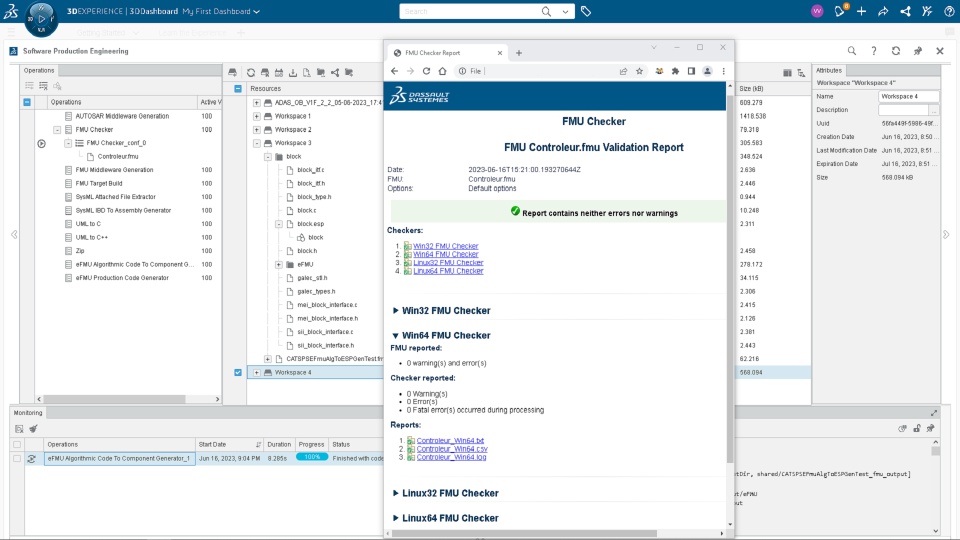Expand the Linux32 FMU Checker section

coord(396,493)
